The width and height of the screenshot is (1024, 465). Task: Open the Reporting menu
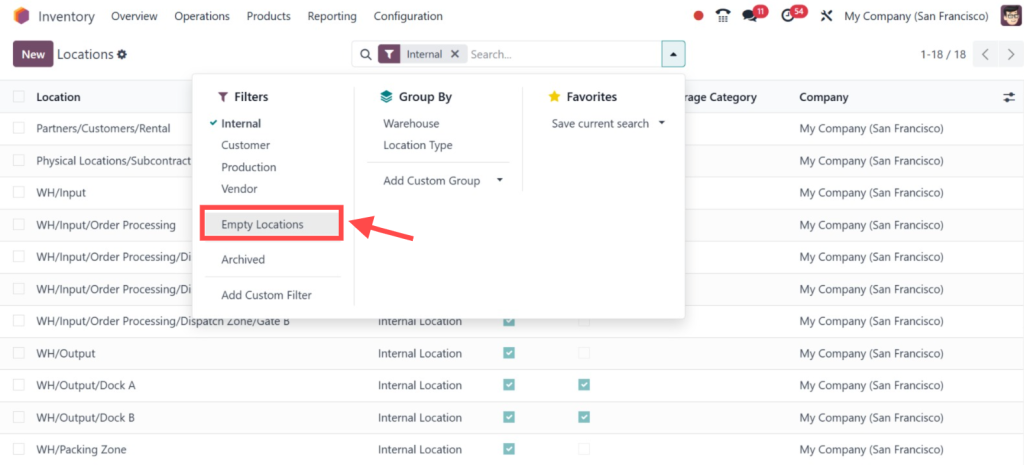point(332,16)
